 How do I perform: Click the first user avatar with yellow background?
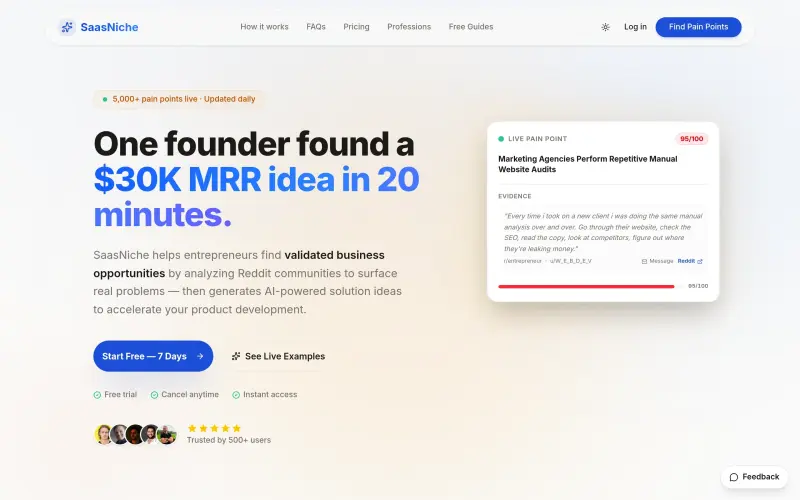(104, 434)
